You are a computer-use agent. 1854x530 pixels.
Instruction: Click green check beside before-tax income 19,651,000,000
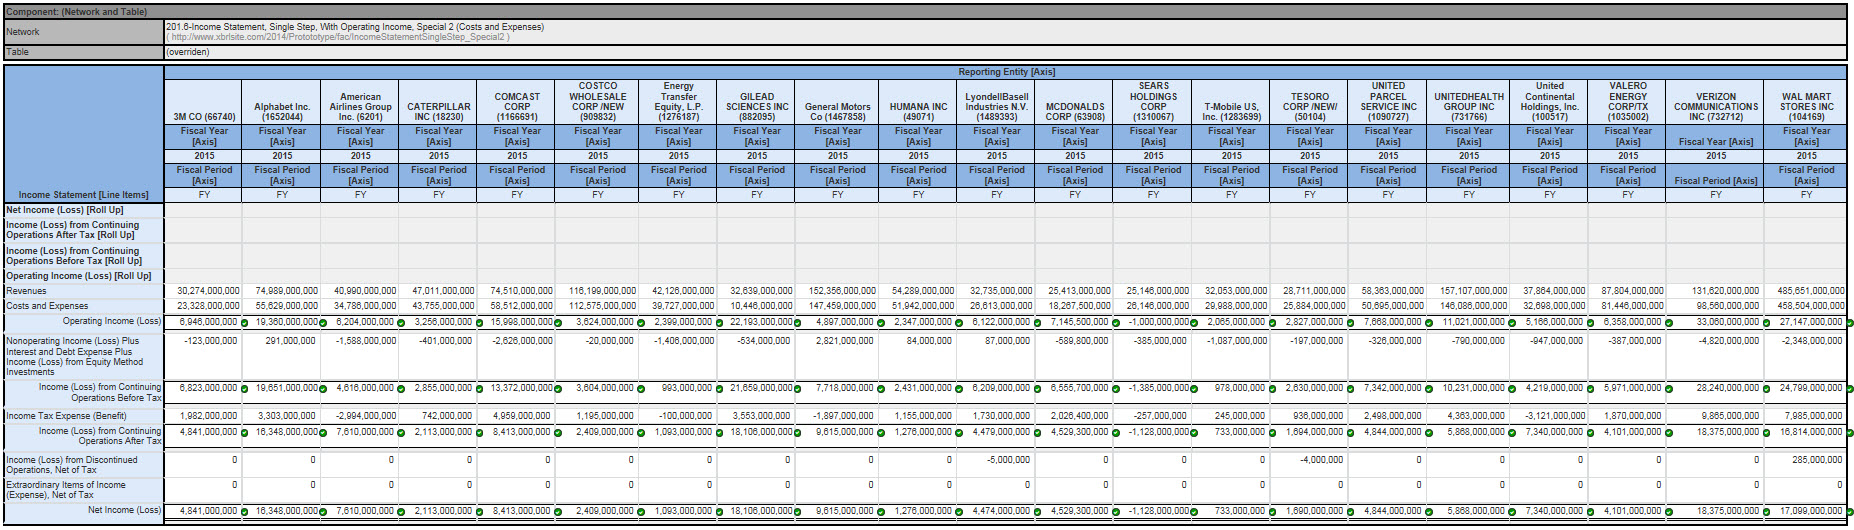323,389
